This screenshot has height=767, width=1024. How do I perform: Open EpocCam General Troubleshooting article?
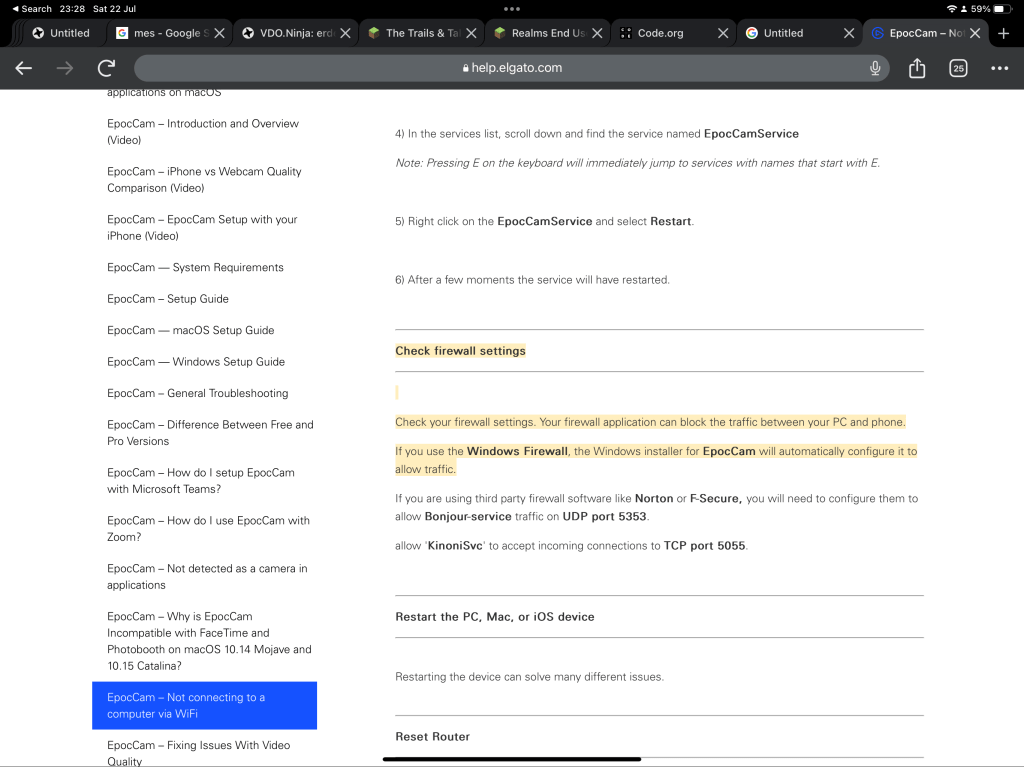[198, 393]
